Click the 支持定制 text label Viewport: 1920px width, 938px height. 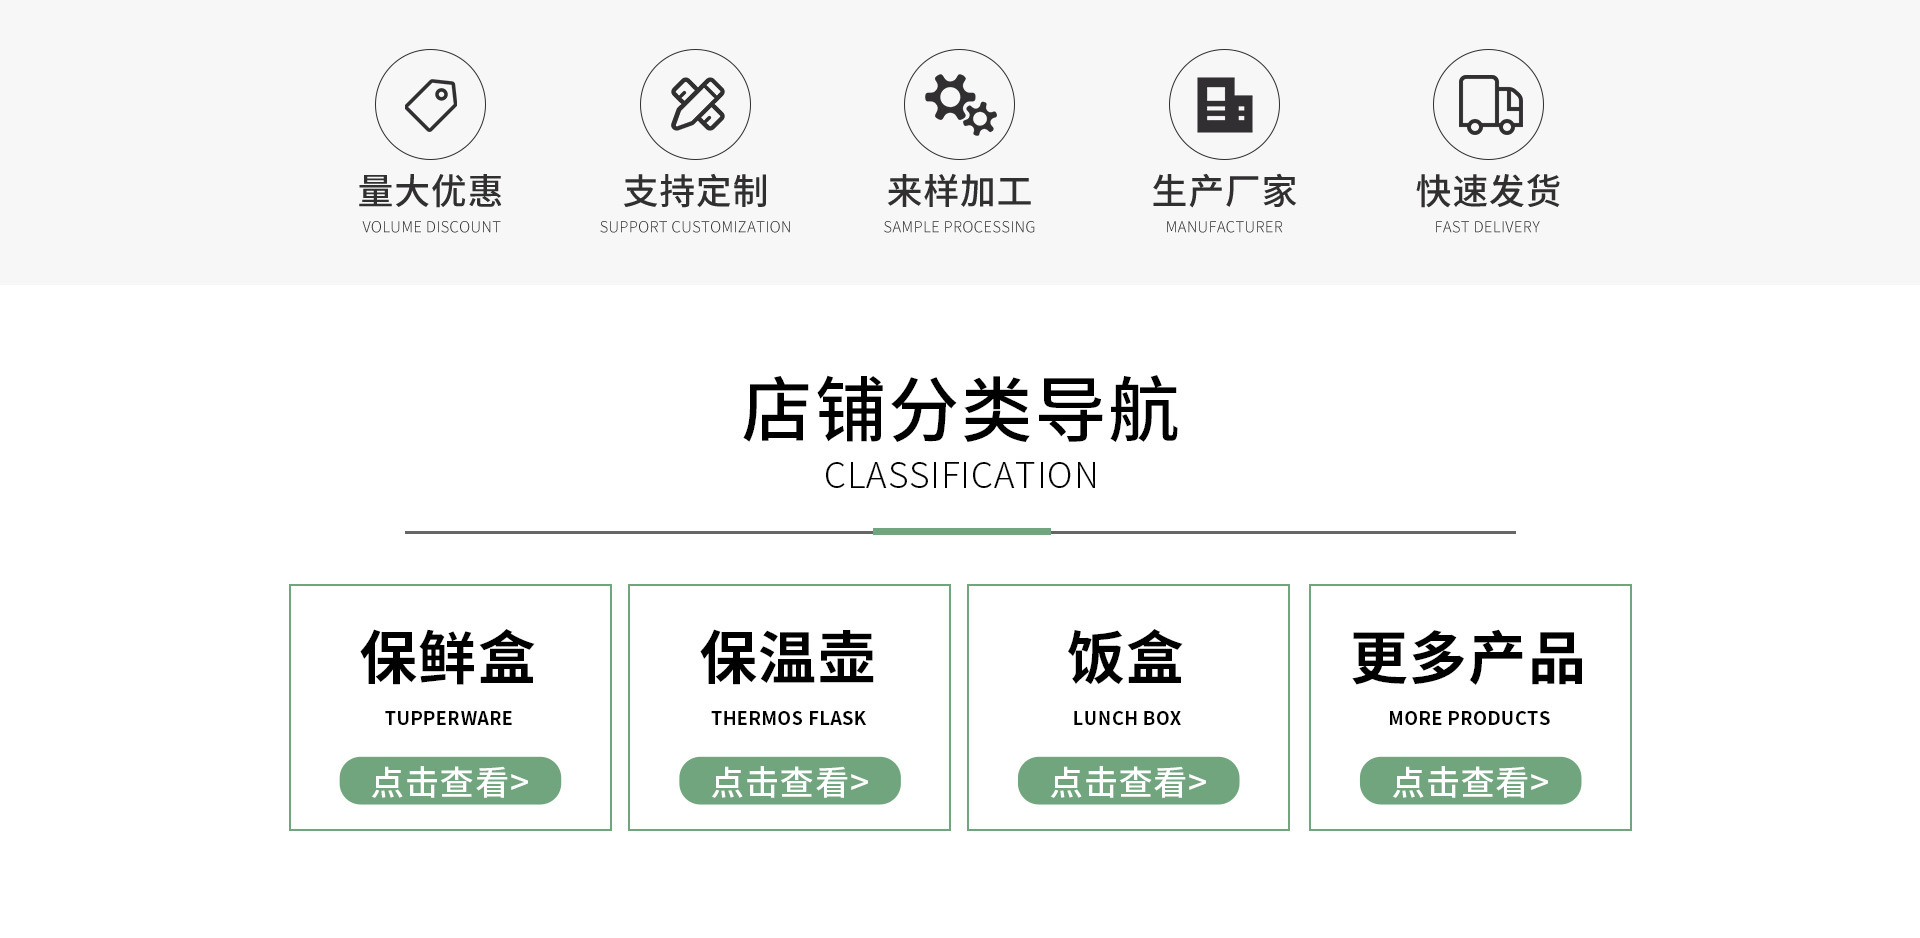pos(695,191)
